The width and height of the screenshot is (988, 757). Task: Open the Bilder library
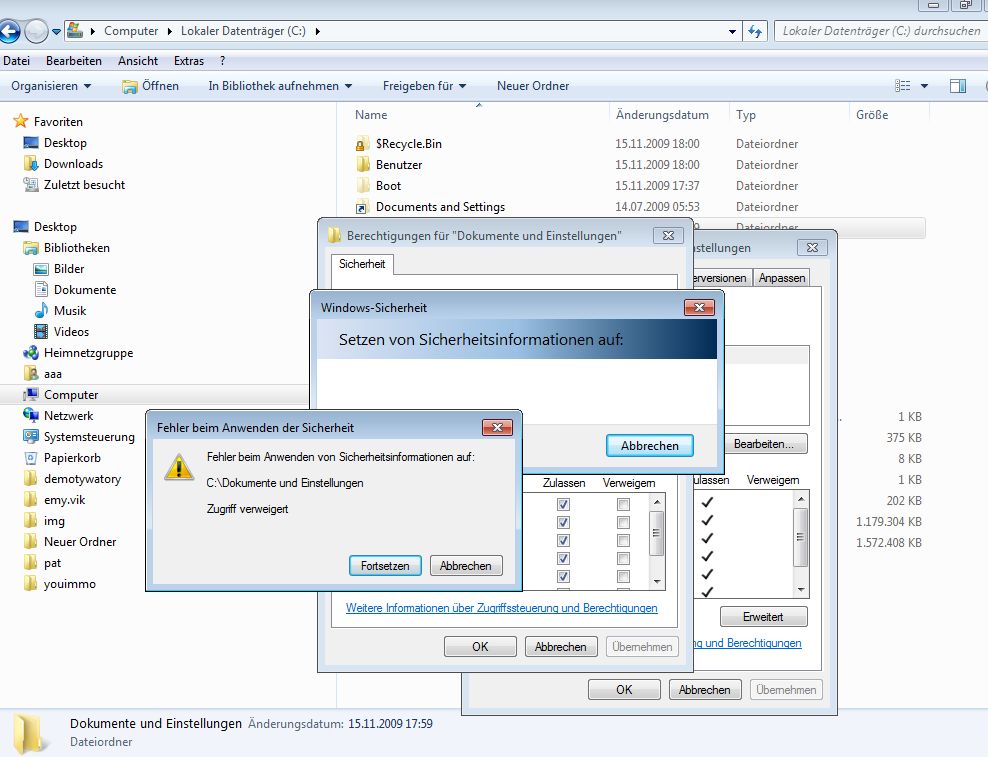(x=69, y=269)
